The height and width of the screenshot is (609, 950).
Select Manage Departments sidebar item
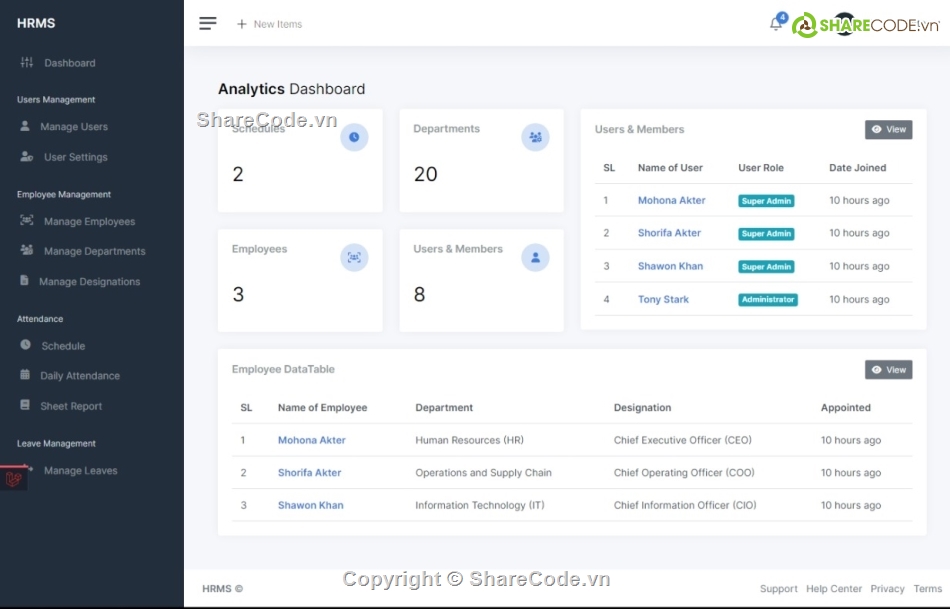94,251
